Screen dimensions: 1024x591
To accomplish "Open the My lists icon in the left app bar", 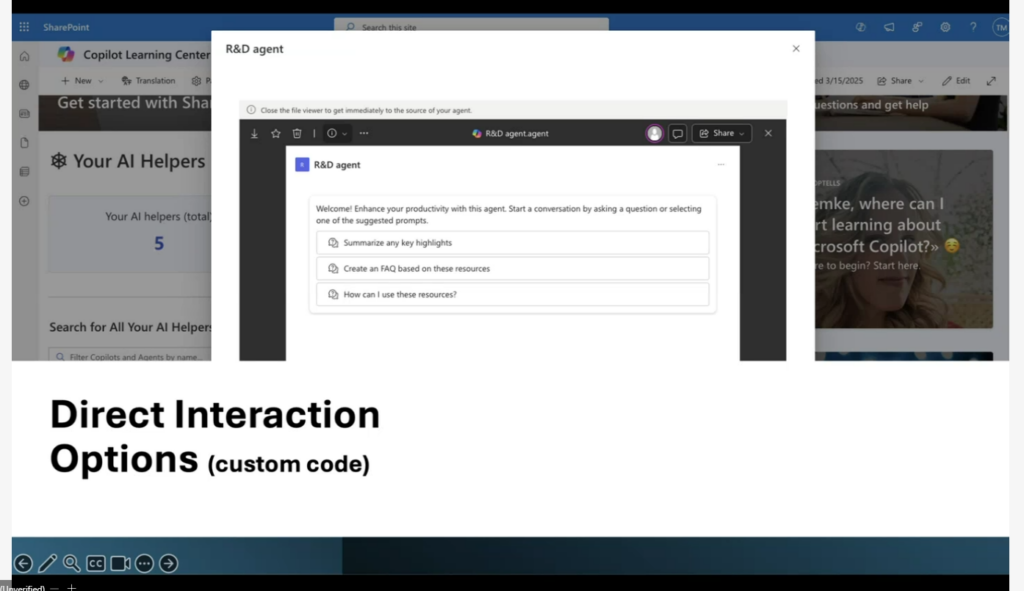I will pyautogui.click(x=24, y=171).
